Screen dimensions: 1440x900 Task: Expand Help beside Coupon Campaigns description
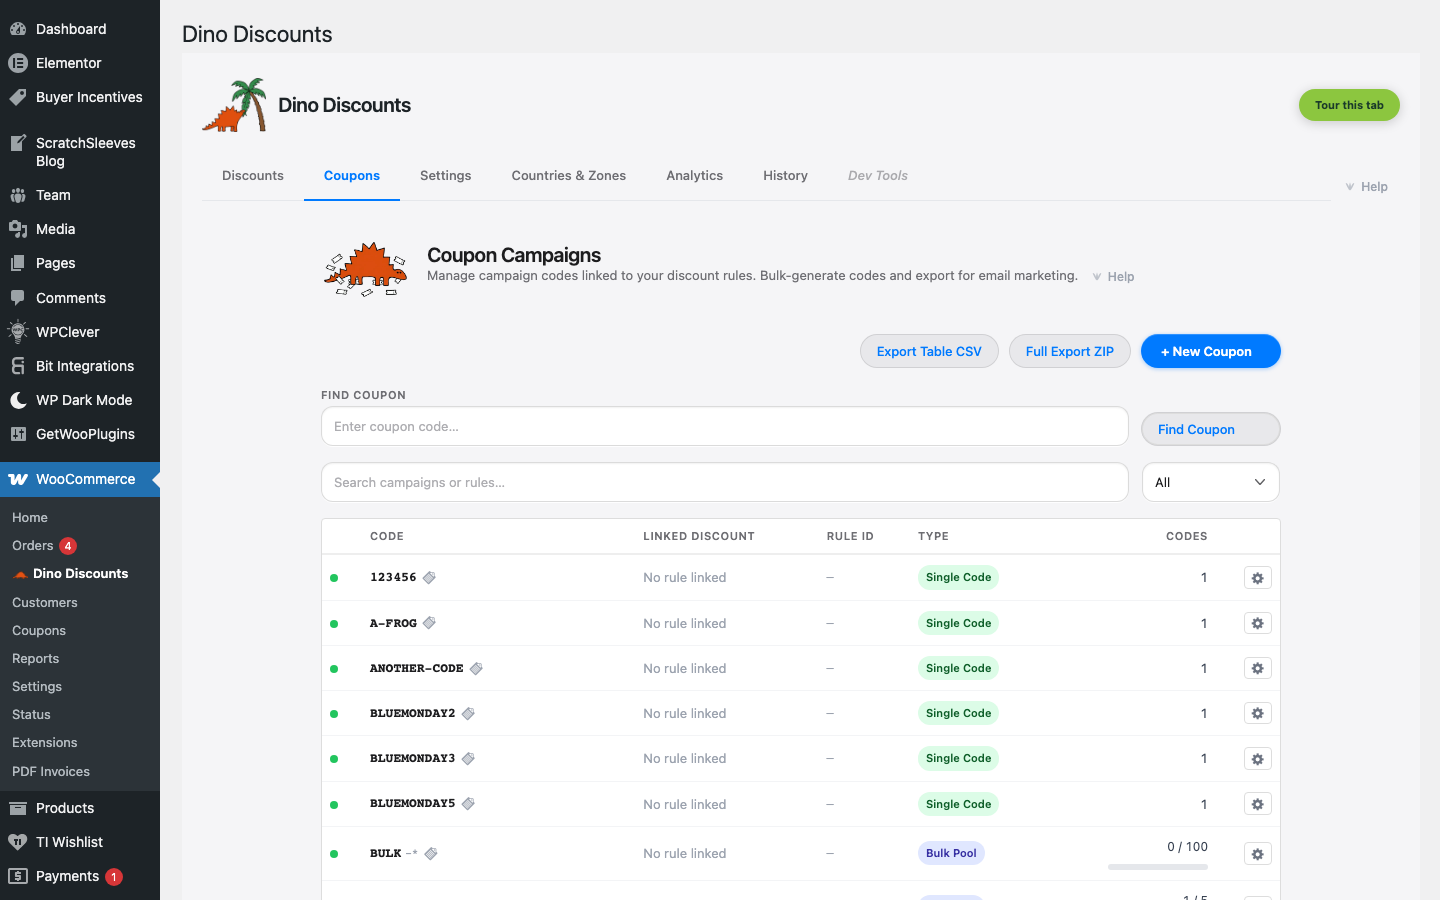click(1113, 277)
